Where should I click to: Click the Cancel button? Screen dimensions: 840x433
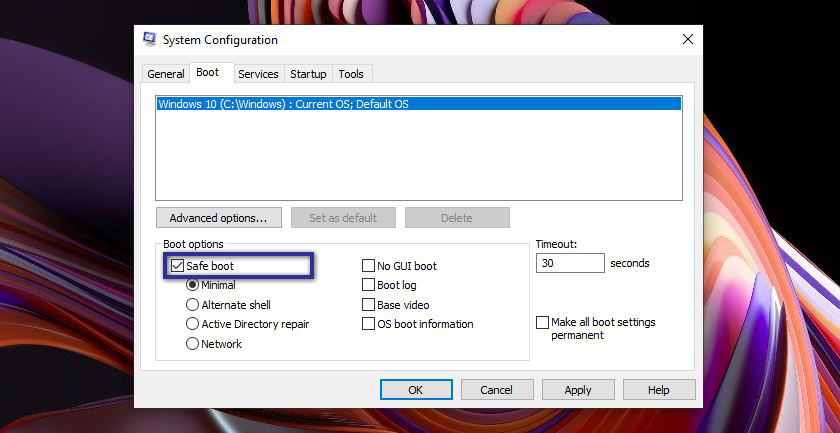tap(497, 390)
